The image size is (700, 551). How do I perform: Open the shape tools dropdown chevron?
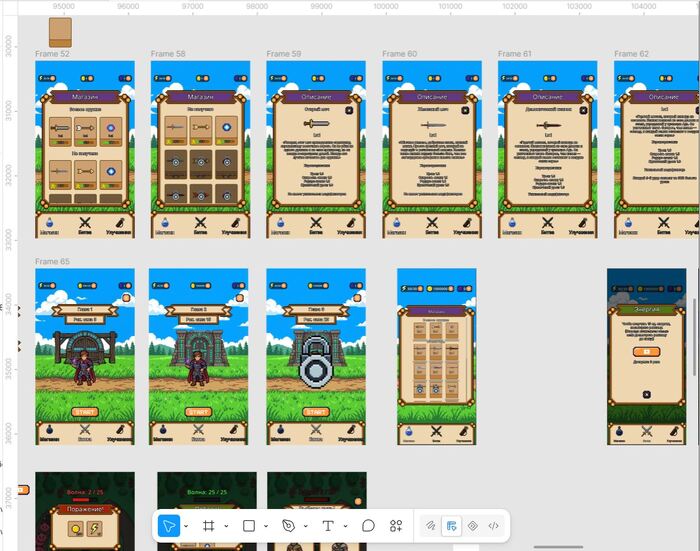[266, 526]
